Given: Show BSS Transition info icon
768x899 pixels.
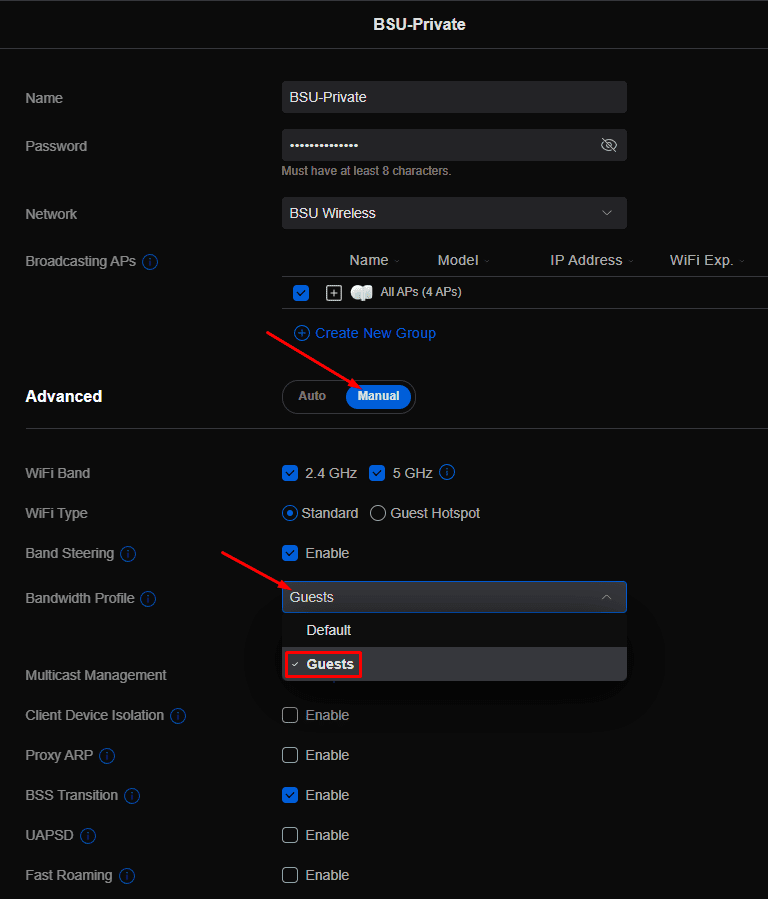Looking at the screenshot, I should tap(132, 796).
